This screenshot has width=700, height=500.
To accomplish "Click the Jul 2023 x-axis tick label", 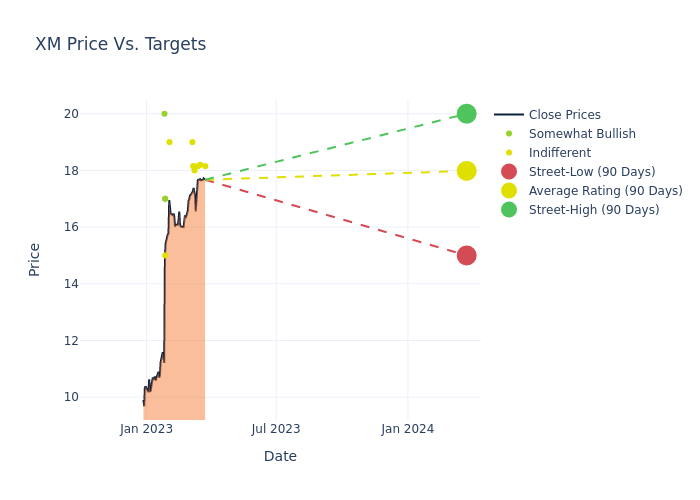I will tap(276, 429).
